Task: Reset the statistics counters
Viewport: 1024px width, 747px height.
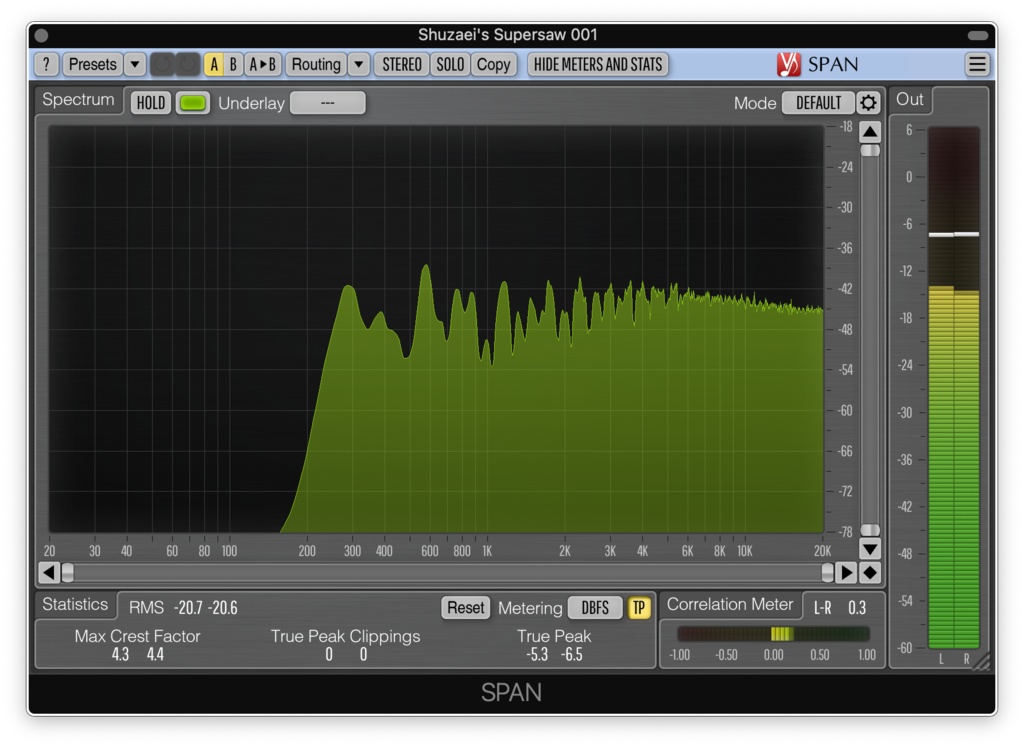Action: pos(466,608)
